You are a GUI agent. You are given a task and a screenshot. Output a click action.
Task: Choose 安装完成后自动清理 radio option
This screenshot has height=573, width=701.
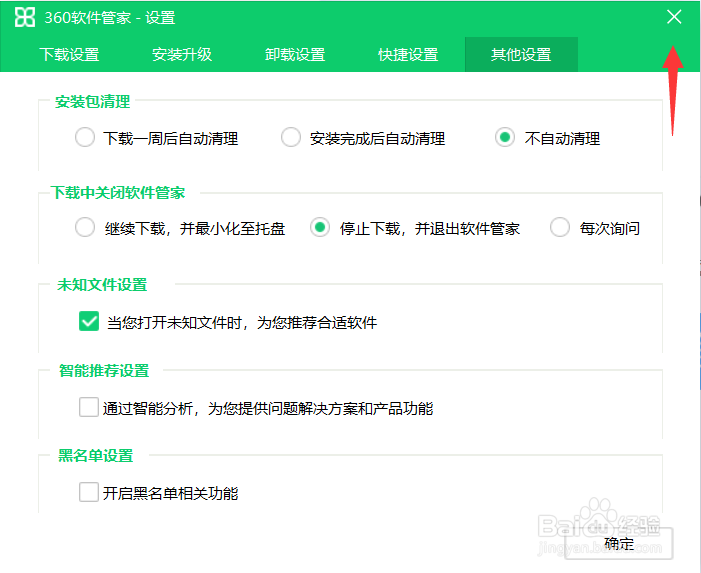pos(291,137)
